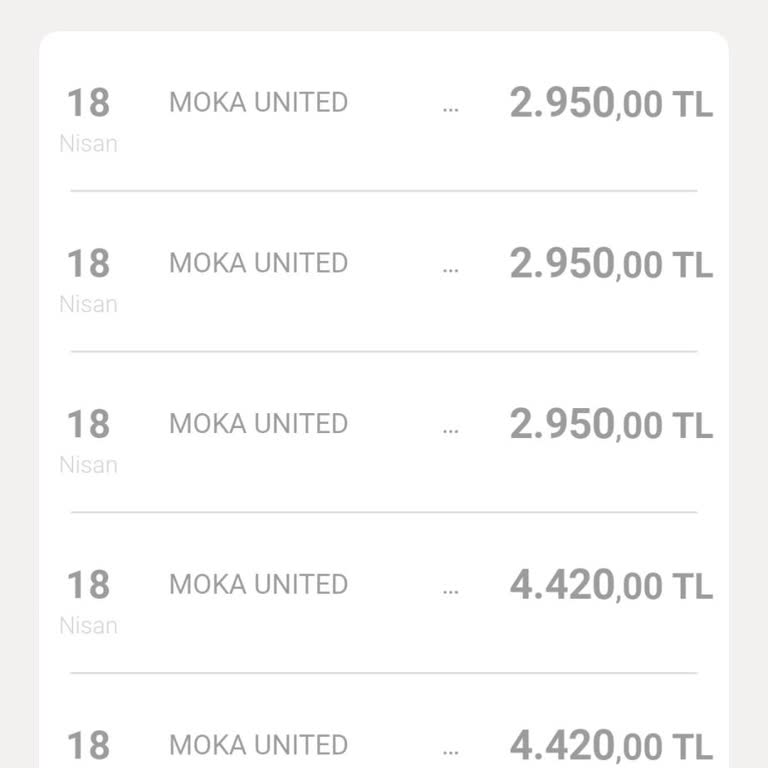This screenshot has height=768, width=768.
Task: Select MOKA UNITED in the topmost transaction
Action: pos(258,102)
